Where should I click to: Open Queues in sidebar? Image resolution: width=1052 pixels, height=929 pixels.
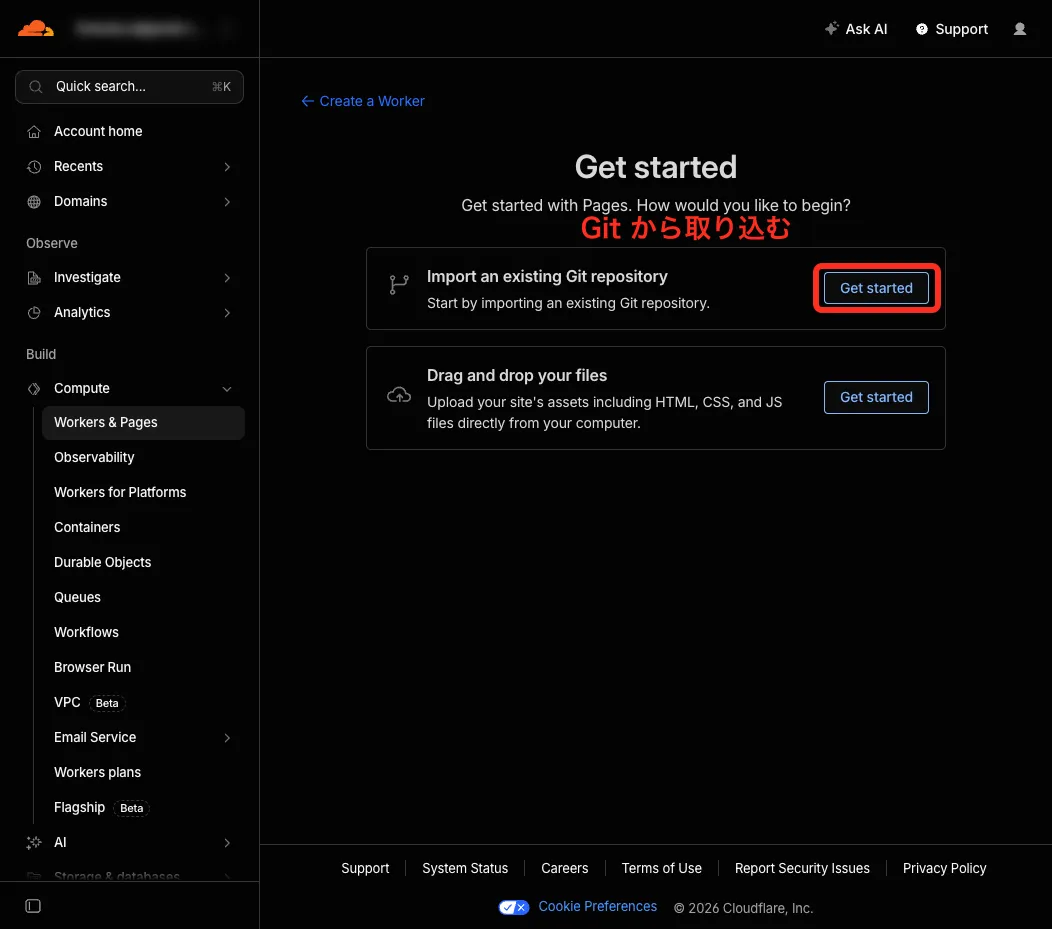pyautogui.click(x=77, y=597)
